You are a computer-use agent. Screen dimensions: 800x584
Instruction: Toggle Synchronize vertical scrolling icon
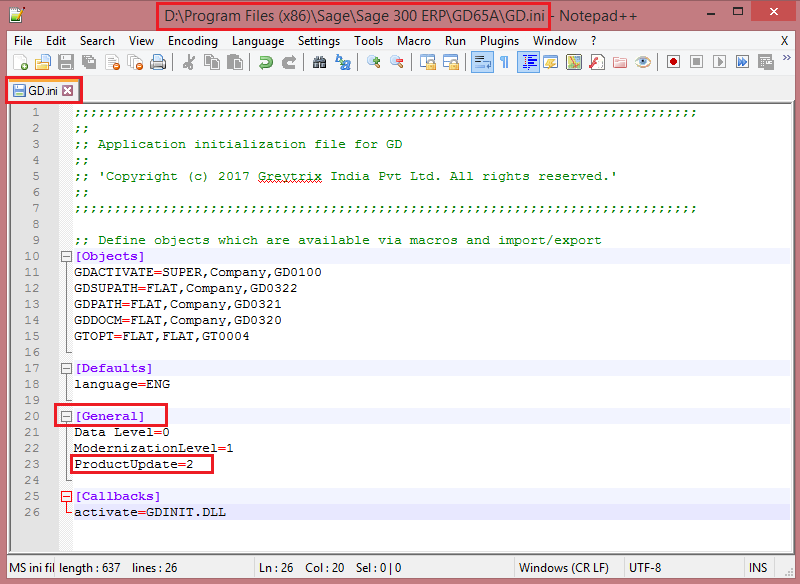click(428, 62)
